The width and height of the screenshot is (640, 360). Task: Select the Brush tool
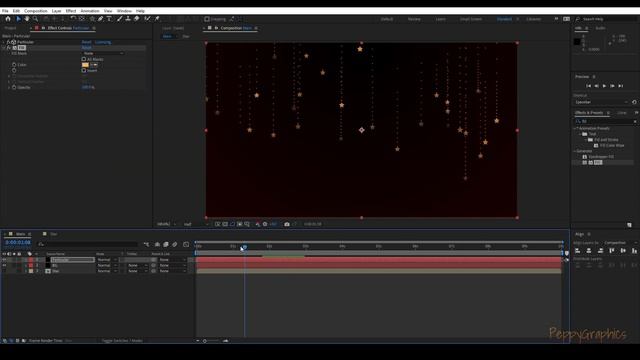click(x=120, y=19)
